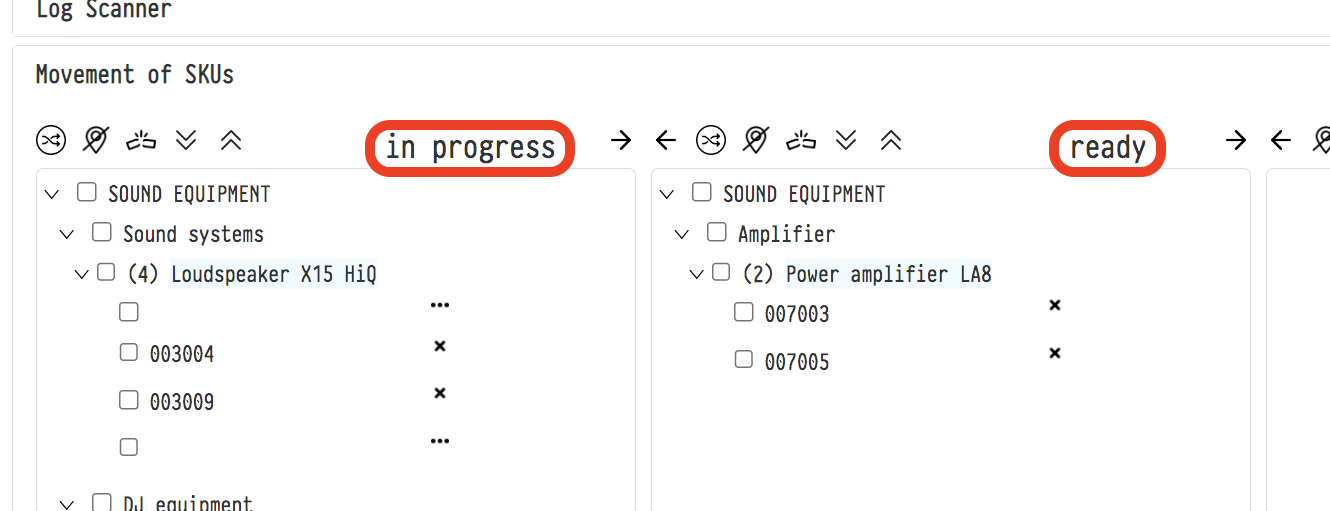Expand all items in the ready column
This screenshot has width=1330, height=511.
[846, 140]
